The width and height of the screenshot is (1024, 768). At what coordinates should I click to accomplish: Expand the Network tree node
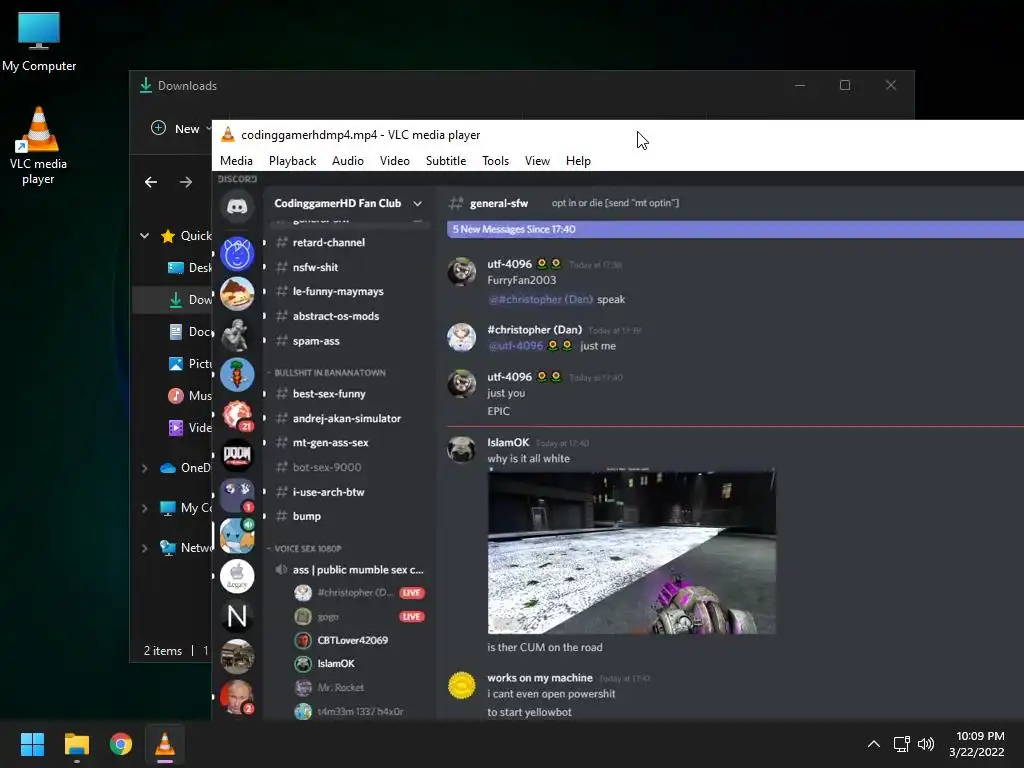coord(144,548)
